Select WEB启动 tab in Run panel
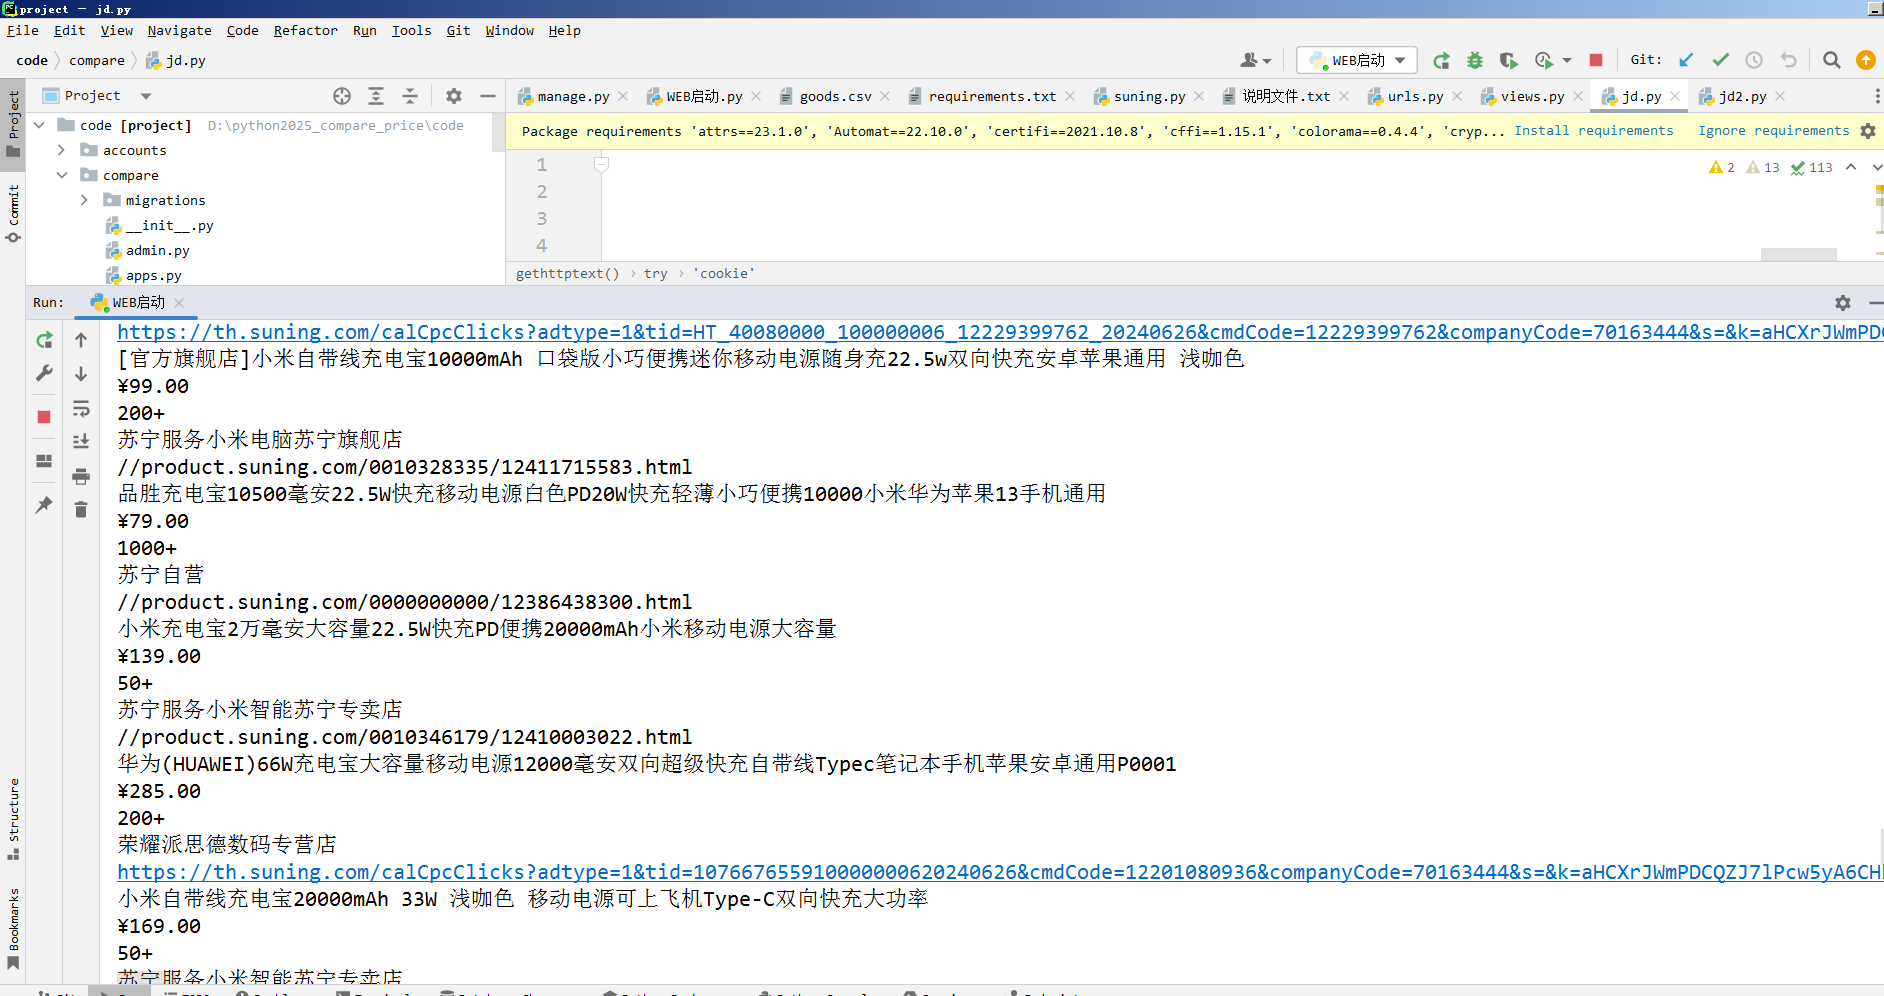Image resolution: width=1884 pixels, height=996 pixels. click(138, 302)
